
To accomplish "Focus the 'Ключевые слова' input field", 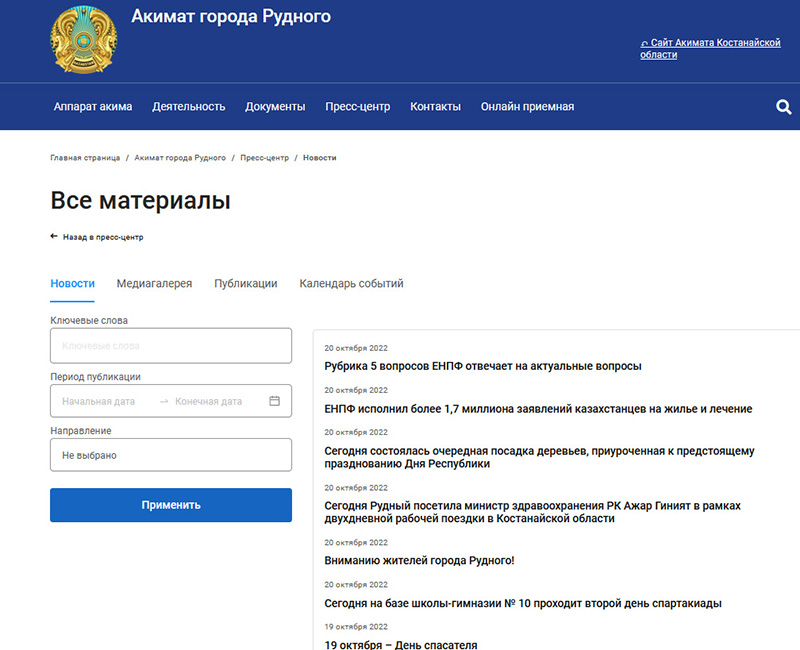I will [171, 345].
